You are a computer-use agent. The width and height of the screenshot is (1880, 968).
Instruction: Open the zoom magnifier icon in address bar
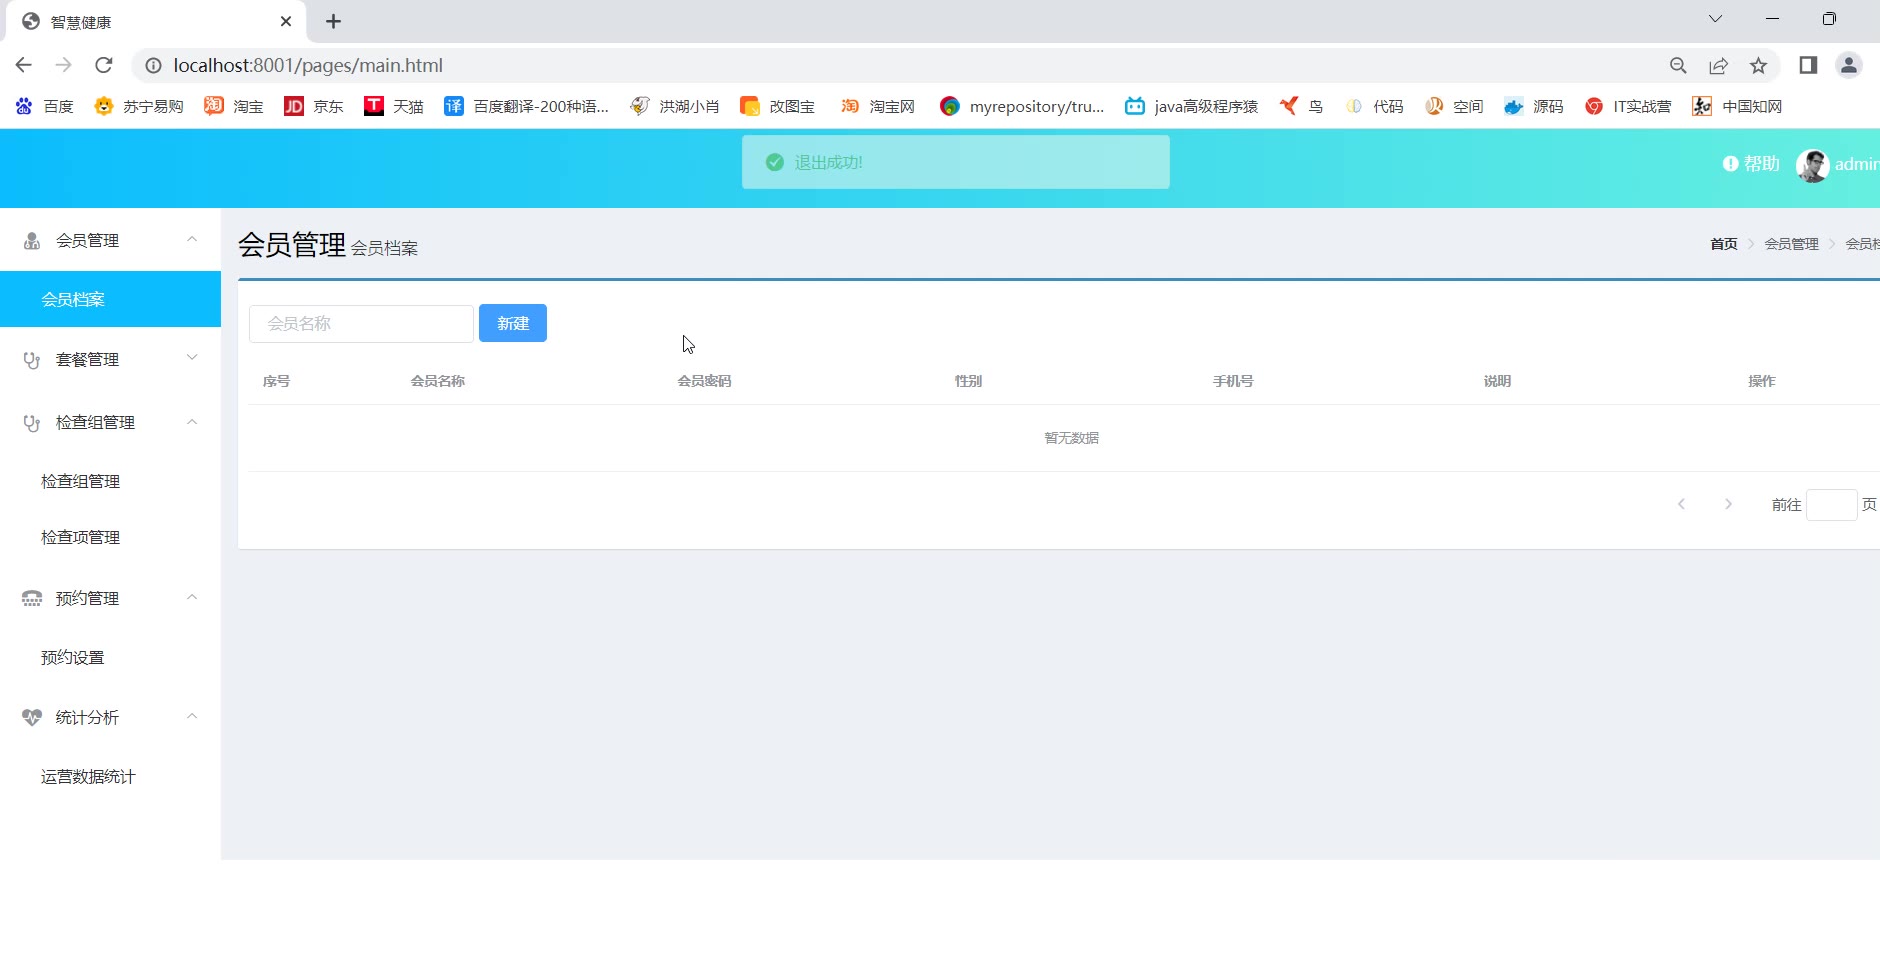pos(1678,65)
